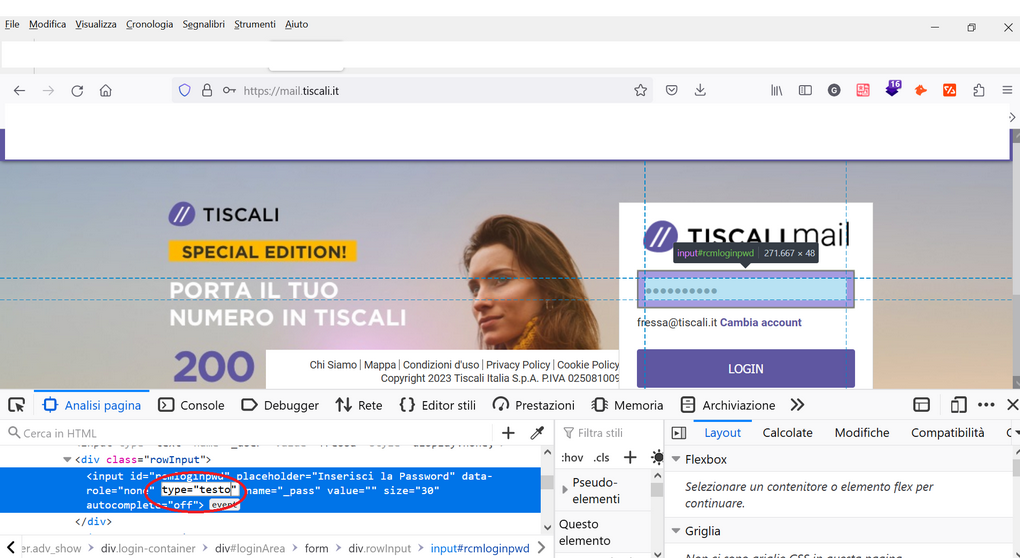Viewport: 1020px width, 558px height.
Task: Select the Compatibilità side tab
Action: [x=947, y=432]
